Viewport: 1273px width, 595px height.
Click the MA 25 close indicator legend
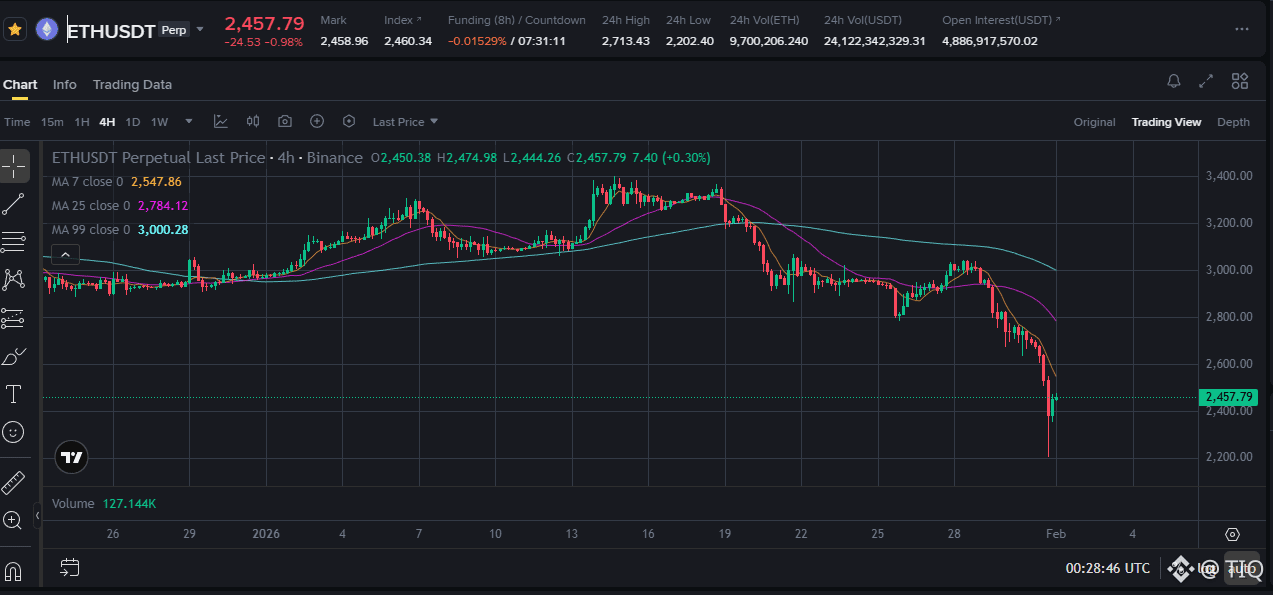coord(120,206)
